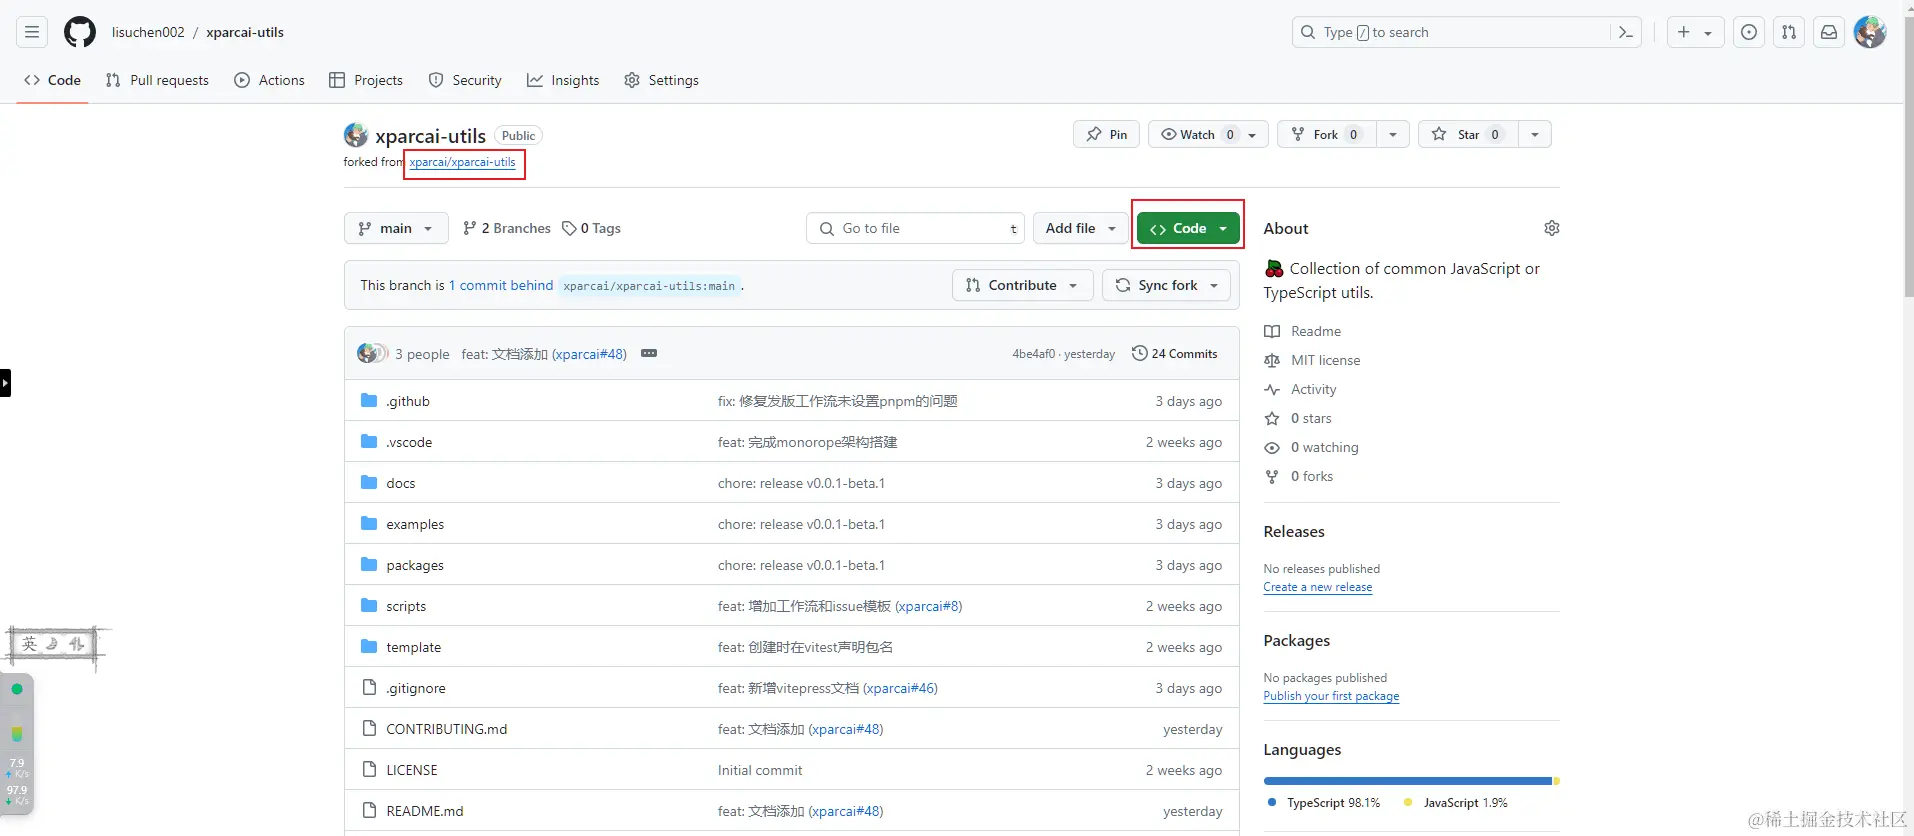The width and height of the screenshot is (1914, 836).
Task: Click the TypeScript language bar
Action: [x=1407, y=781]
